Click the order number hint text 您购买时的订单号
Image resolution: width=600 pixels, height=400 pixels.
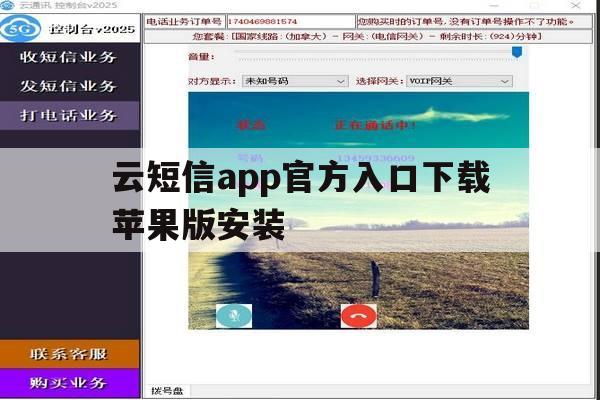pyautogui.click(x=466, y=21)
